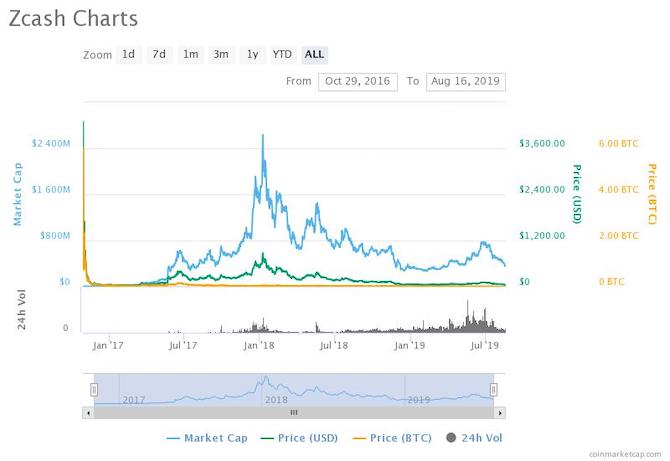Toggle the 24h Vol series in legend
Viewport: 670px width, 461px height.
[474, 438]
